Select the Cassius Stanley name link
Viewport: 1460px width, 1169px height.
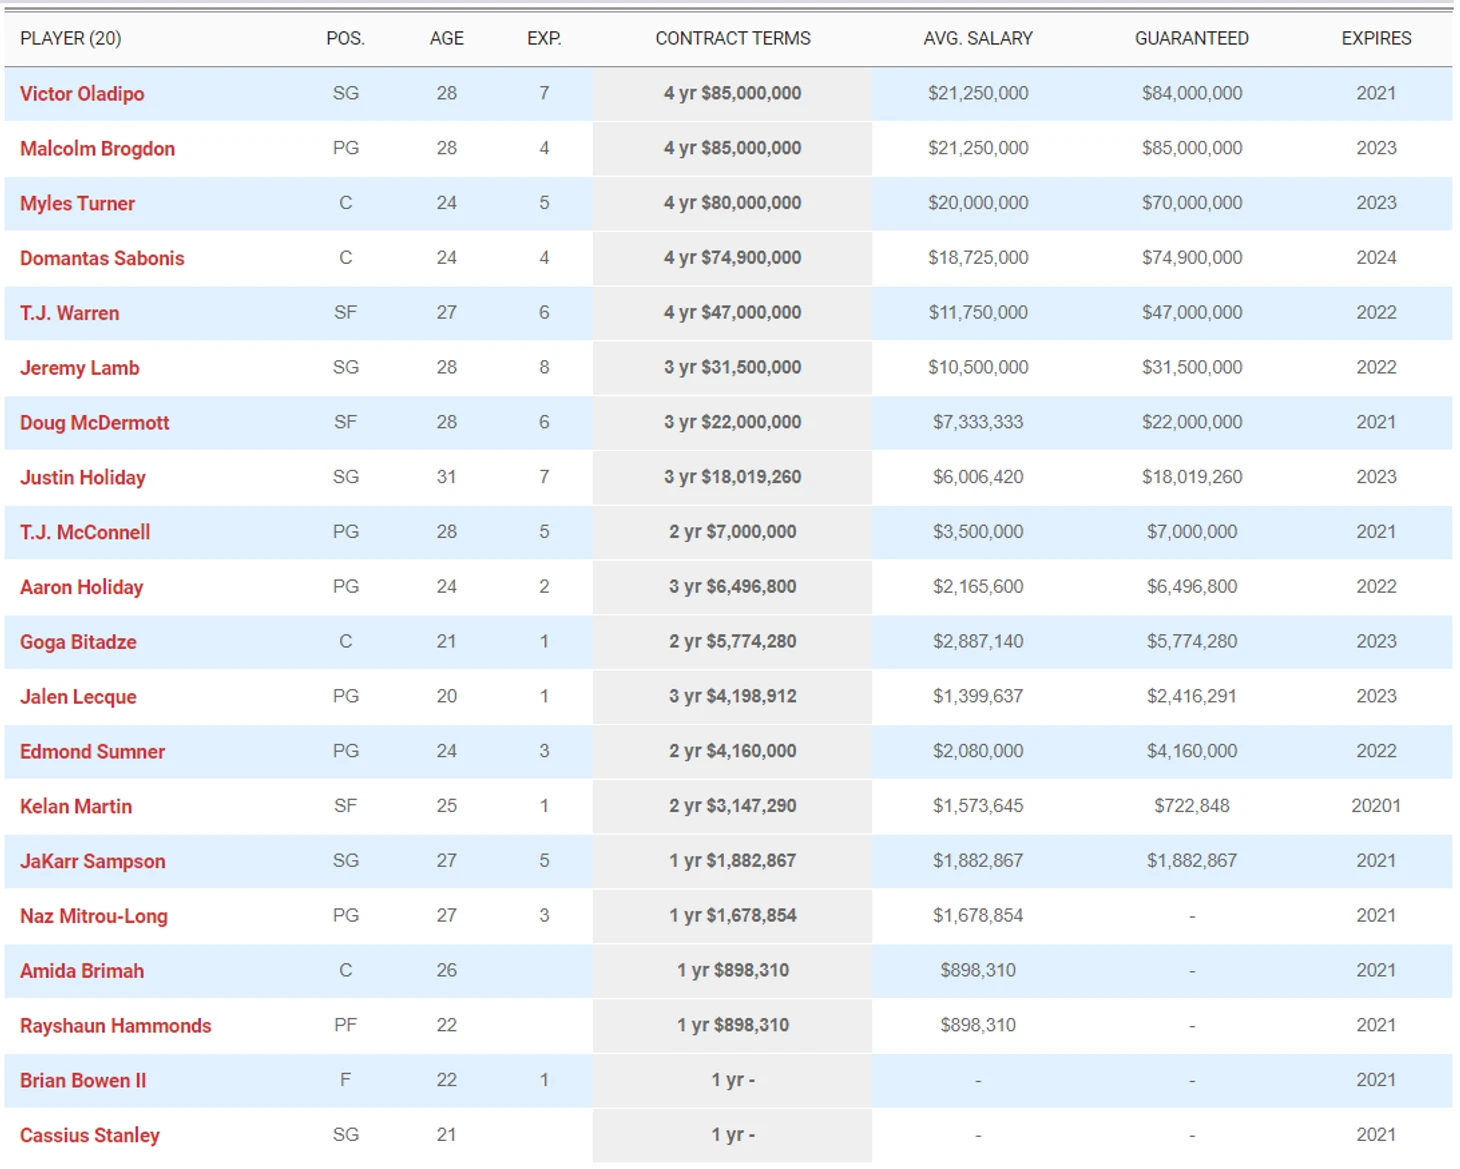click(90, 1136)
